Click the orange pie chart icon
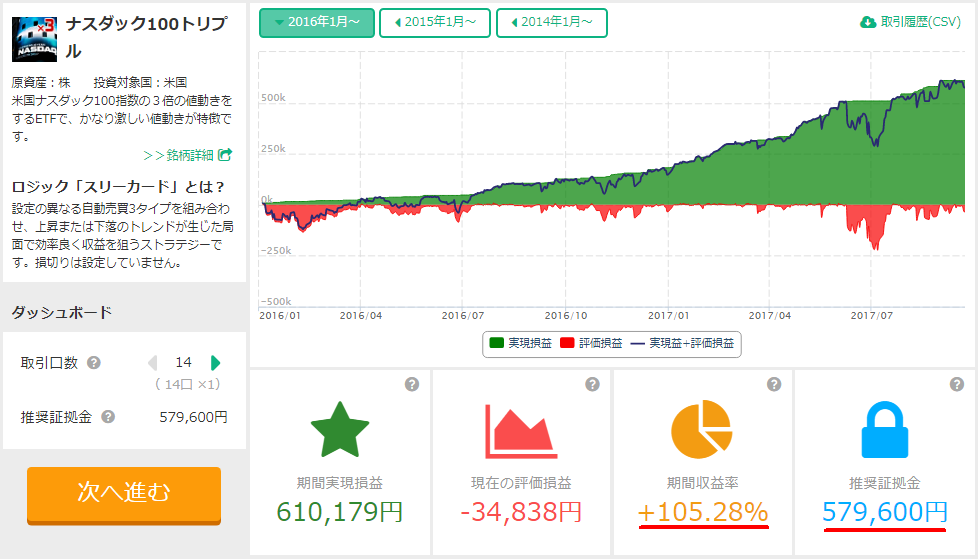 (702, 430)
